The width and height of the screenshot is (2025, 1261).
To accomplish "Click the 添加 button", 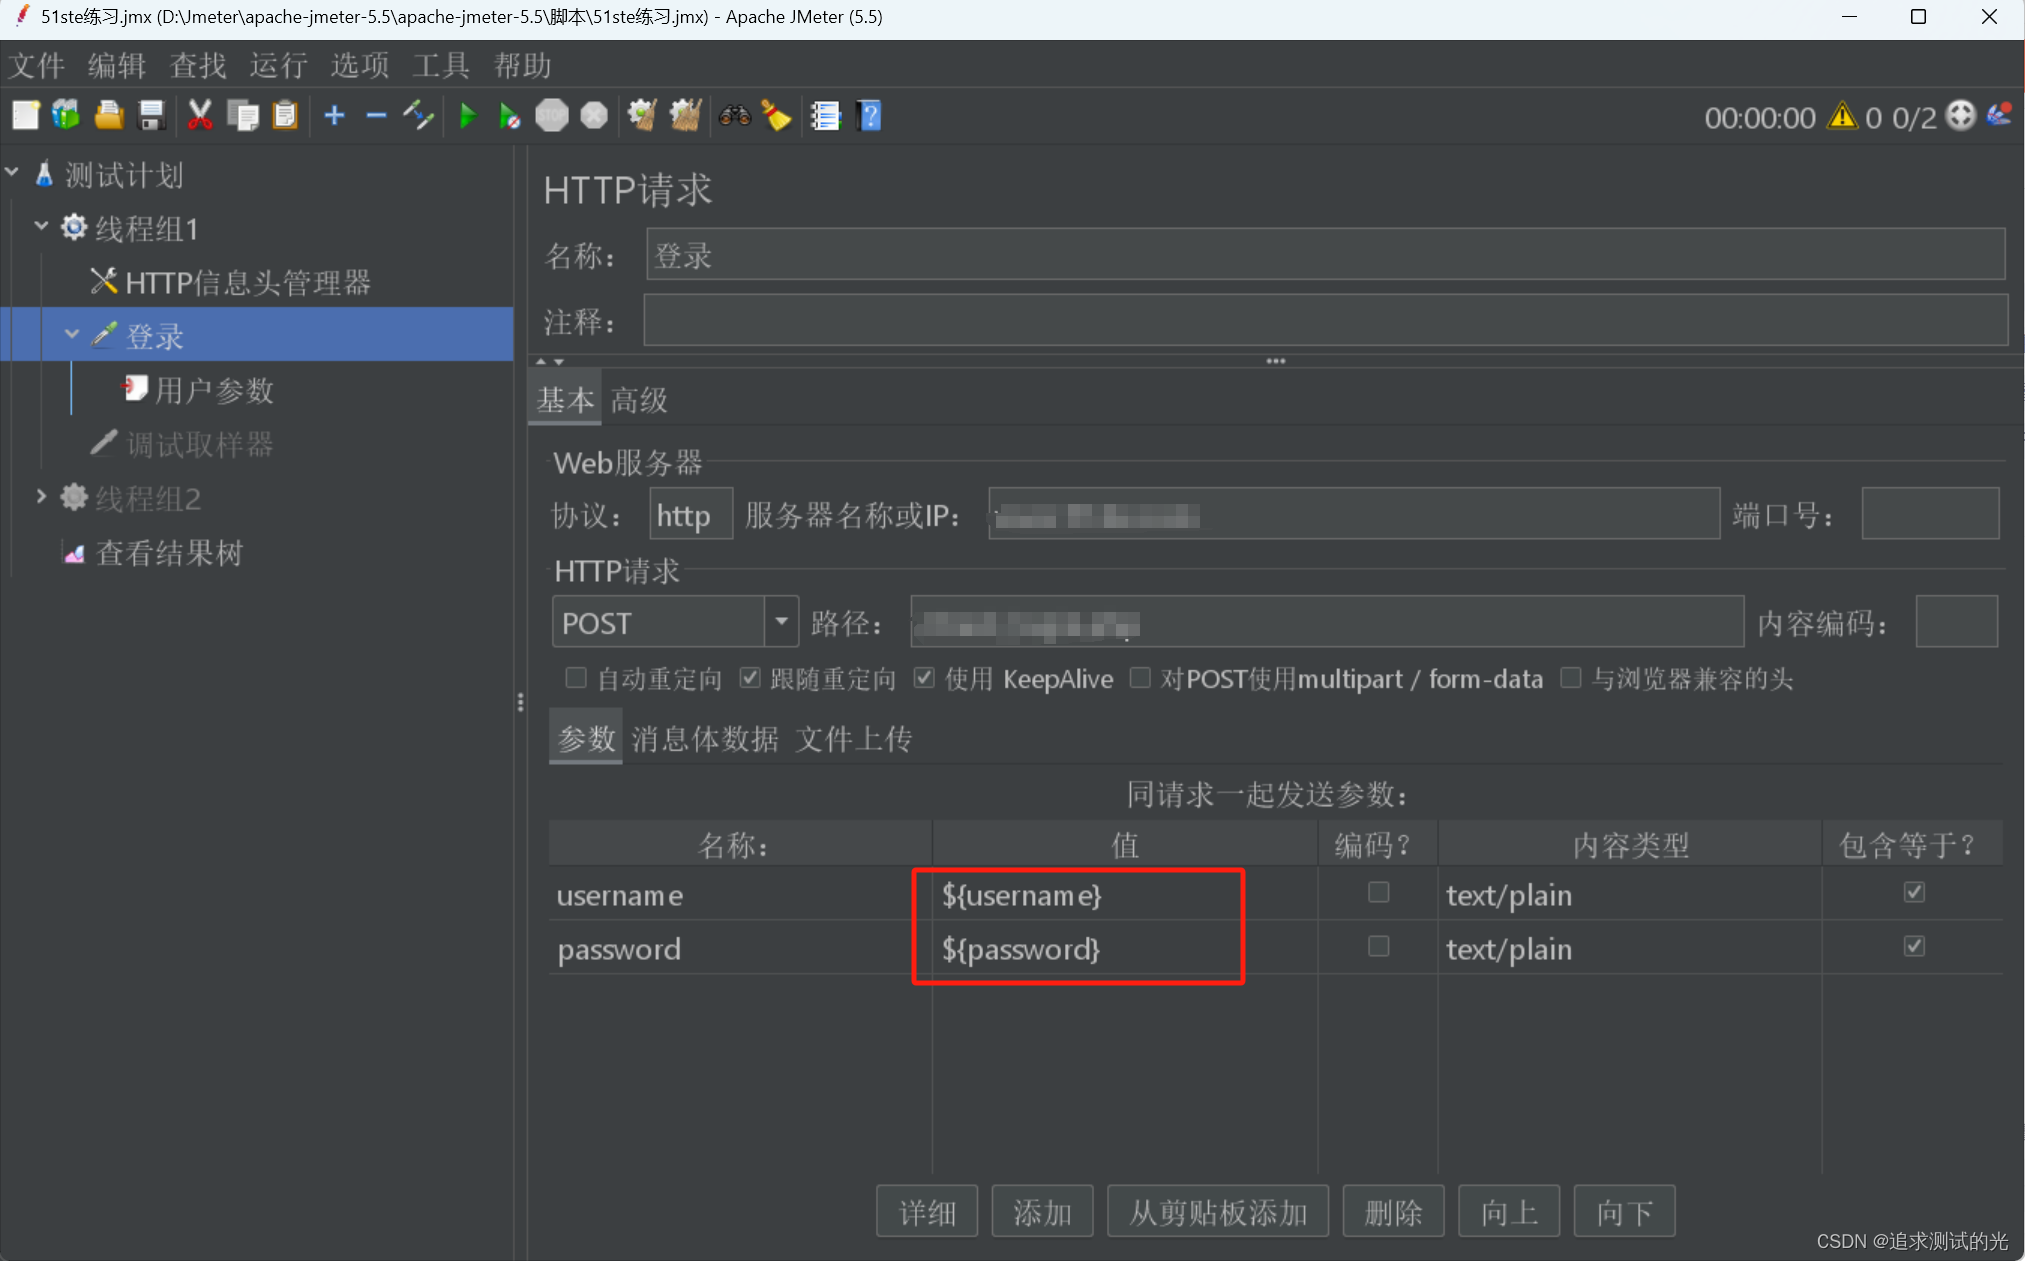I will 1043,1212.
